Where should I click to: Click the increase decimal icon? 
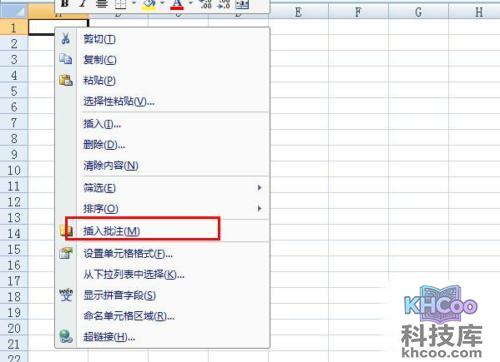[206, 4]
